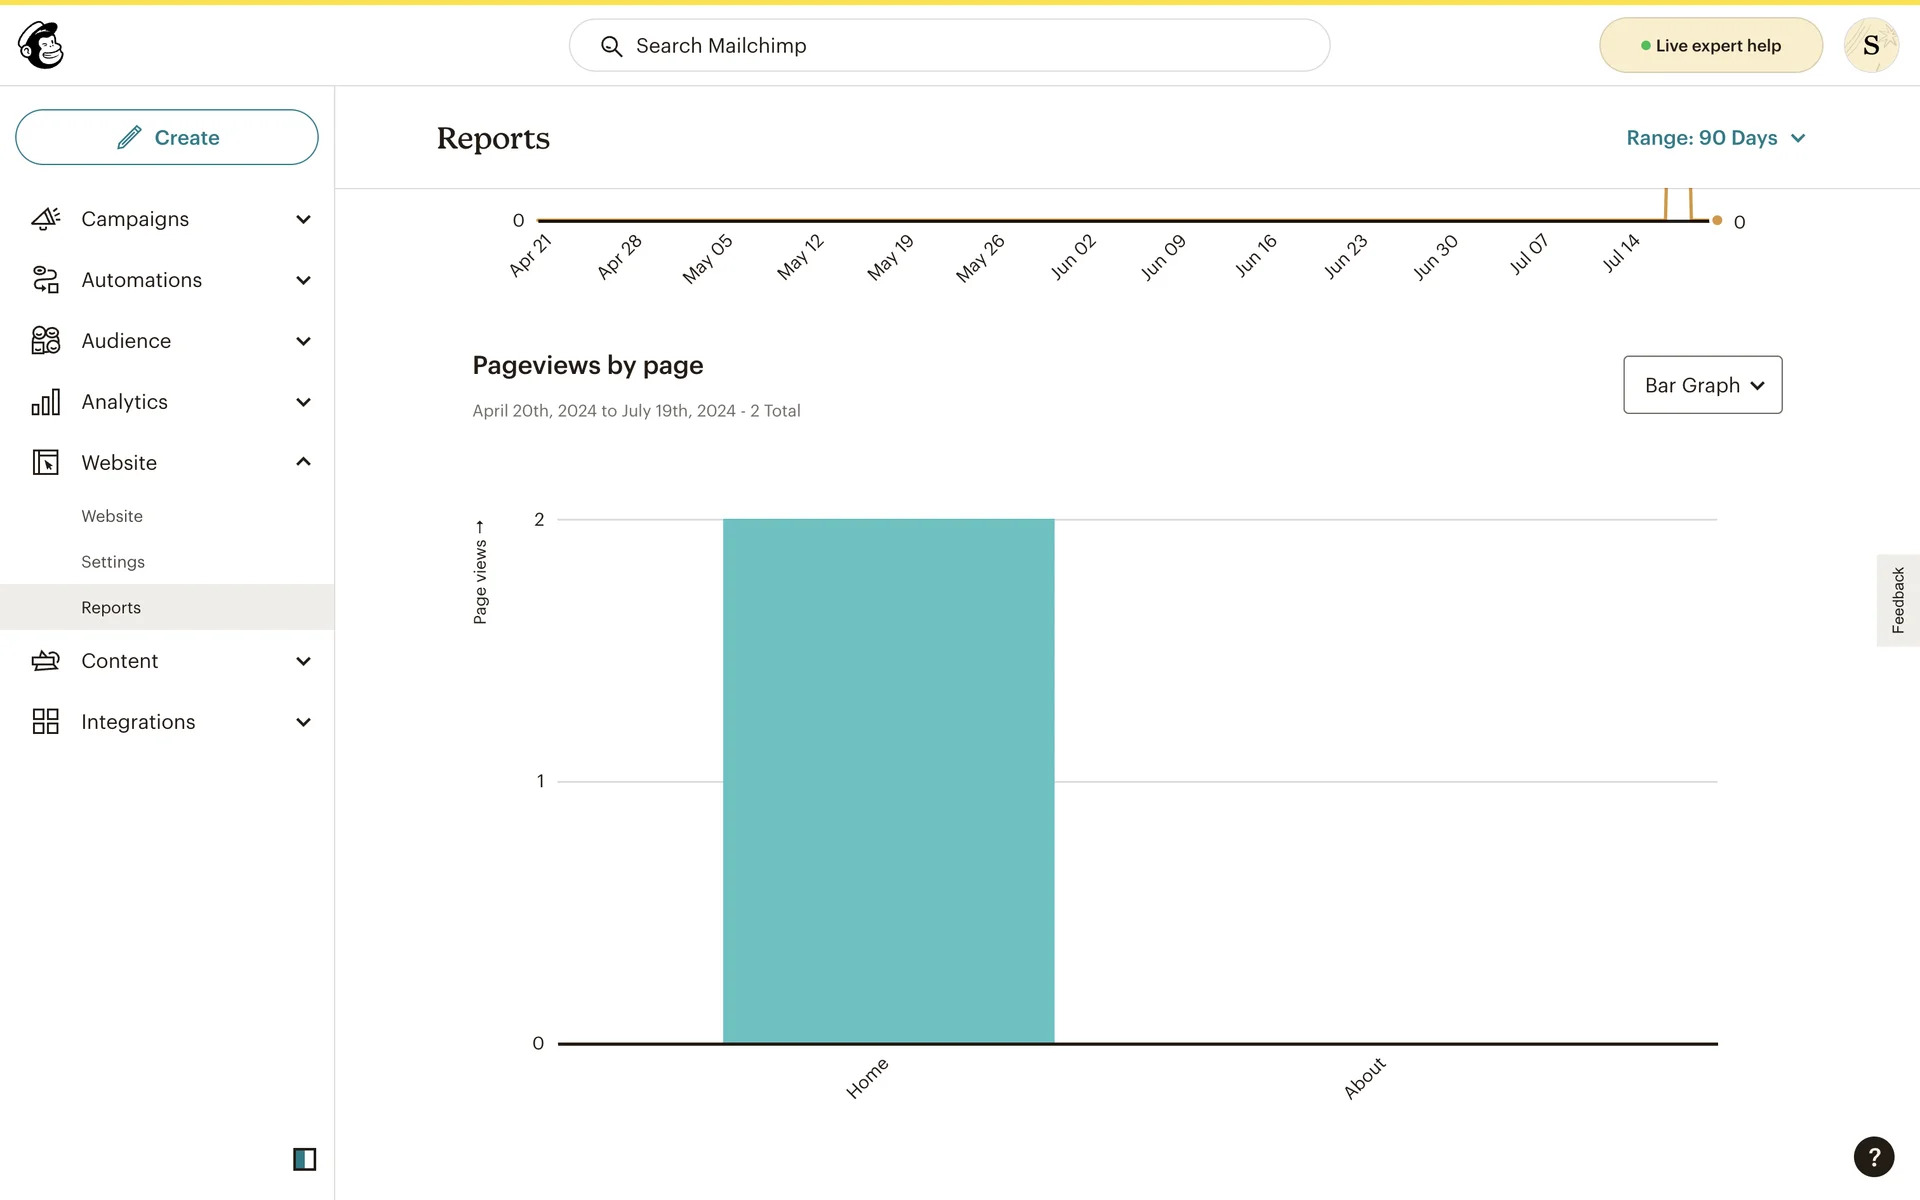
Task: Click the Mailchimp Freddie logo
Action: 41,45
